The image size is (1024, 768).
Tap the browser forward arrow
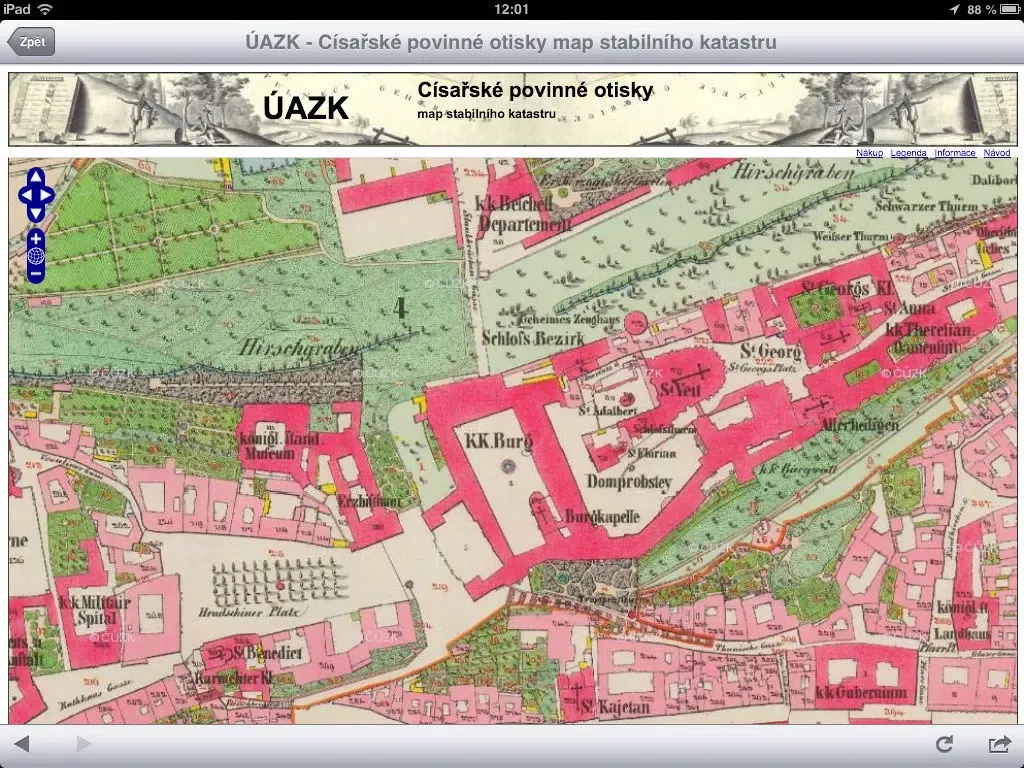(84, 744)
